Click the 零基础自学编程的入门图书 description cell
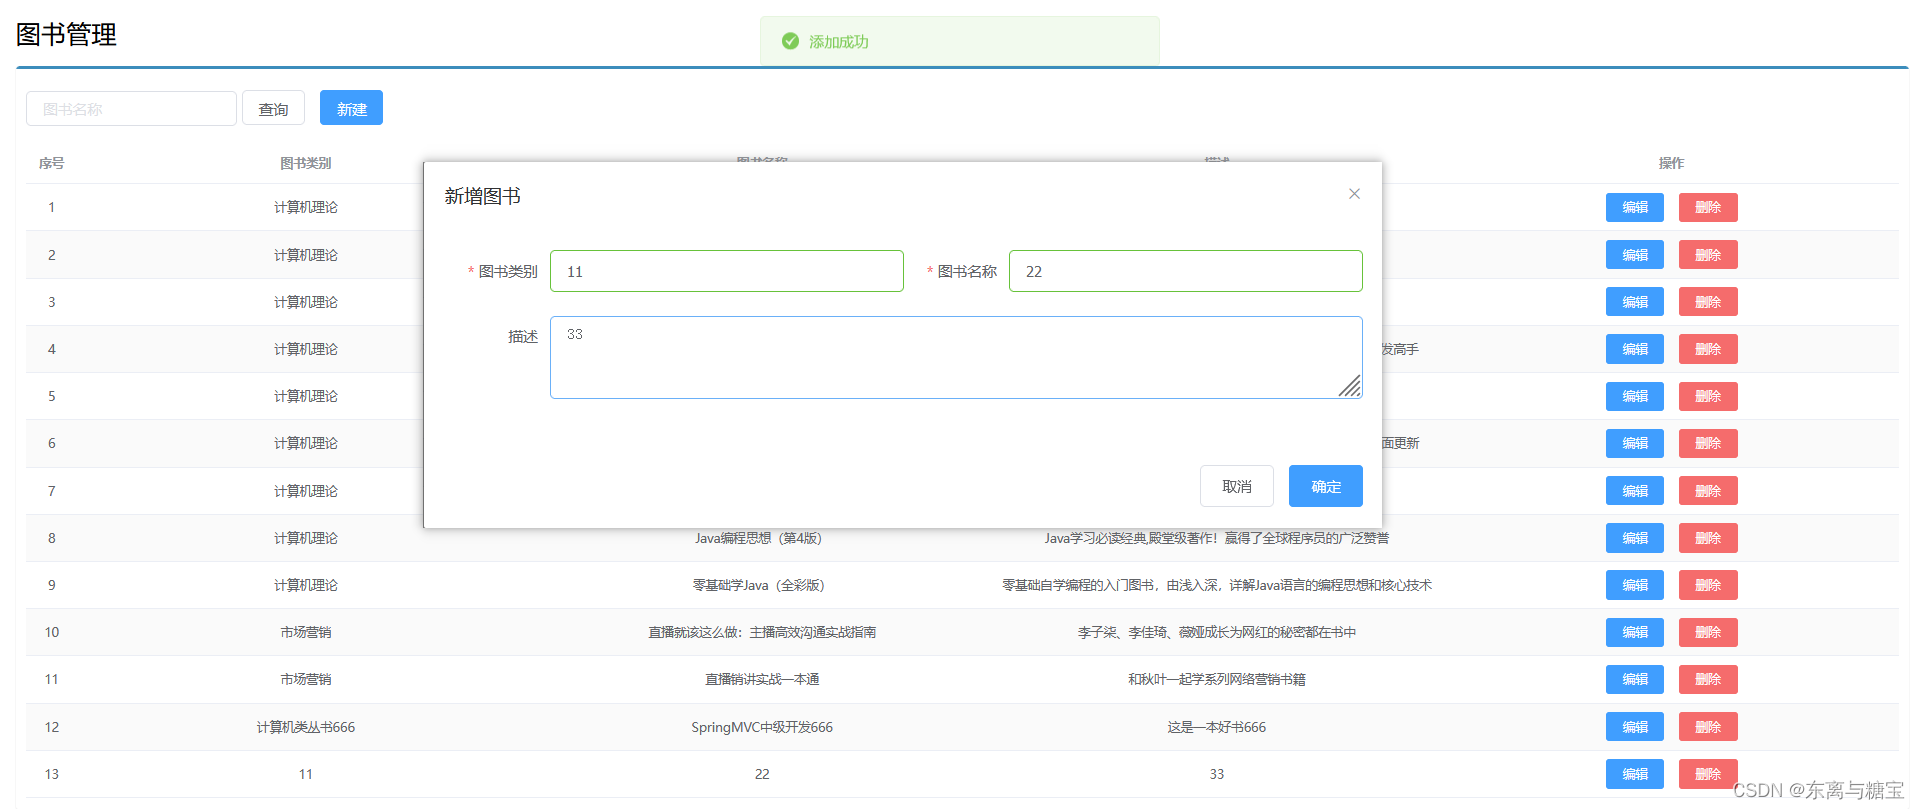The width and height of the screenshot is (1920, 809). pyautogui.click(x=1216, y=585)
